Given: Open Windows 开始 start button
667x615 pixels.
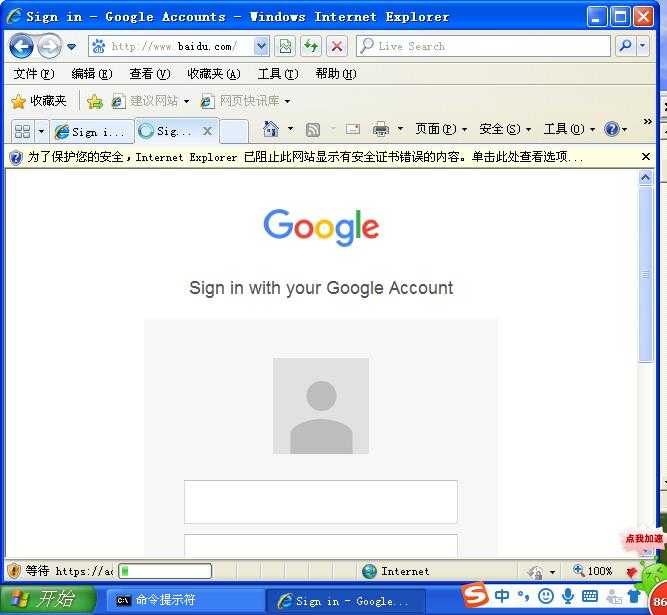Looking at the screenshot, I should [x=48, y=600].
